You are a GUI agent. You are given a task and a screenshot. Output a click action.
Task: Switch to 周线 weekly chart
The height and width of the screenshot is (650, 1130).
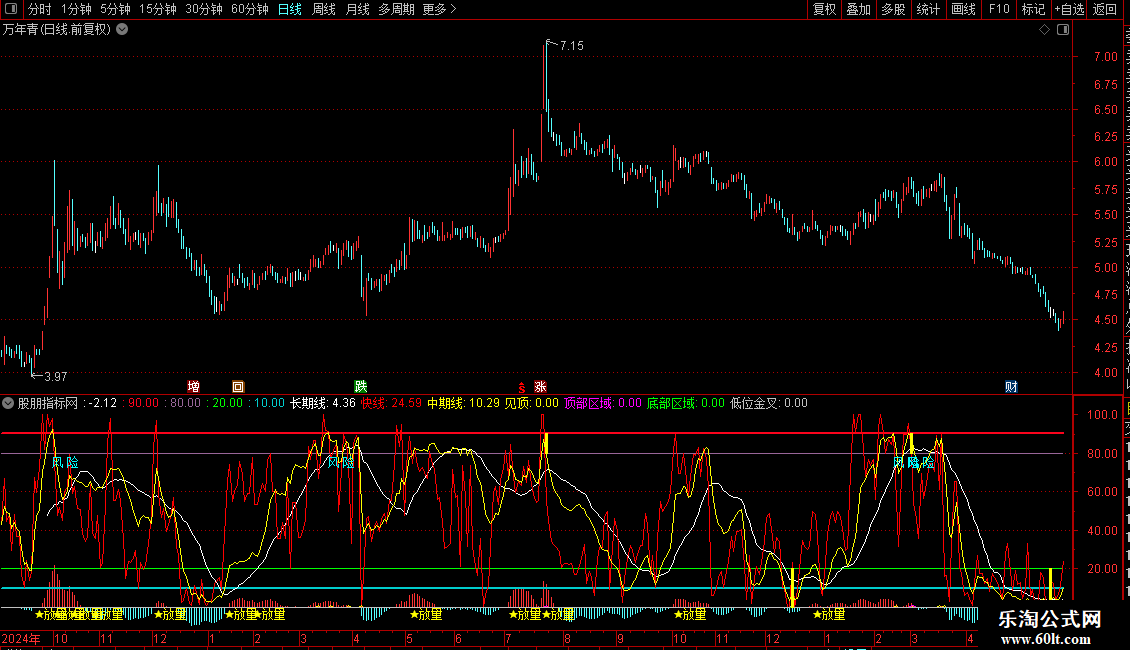(x=324, y=9)
